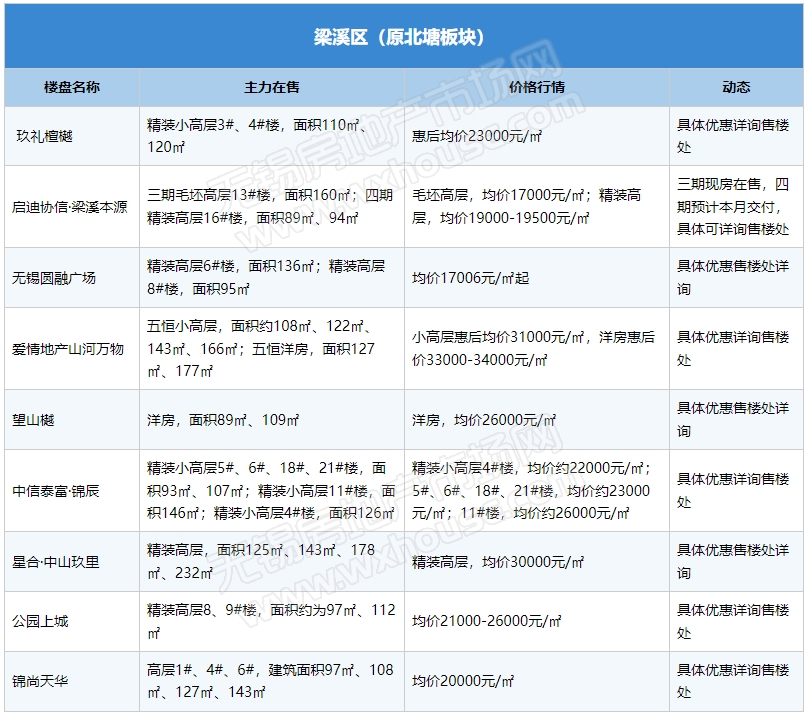This screenshot has width=808, height=716.
Task: Select the 动态 column header
Action: click(736, 87)
